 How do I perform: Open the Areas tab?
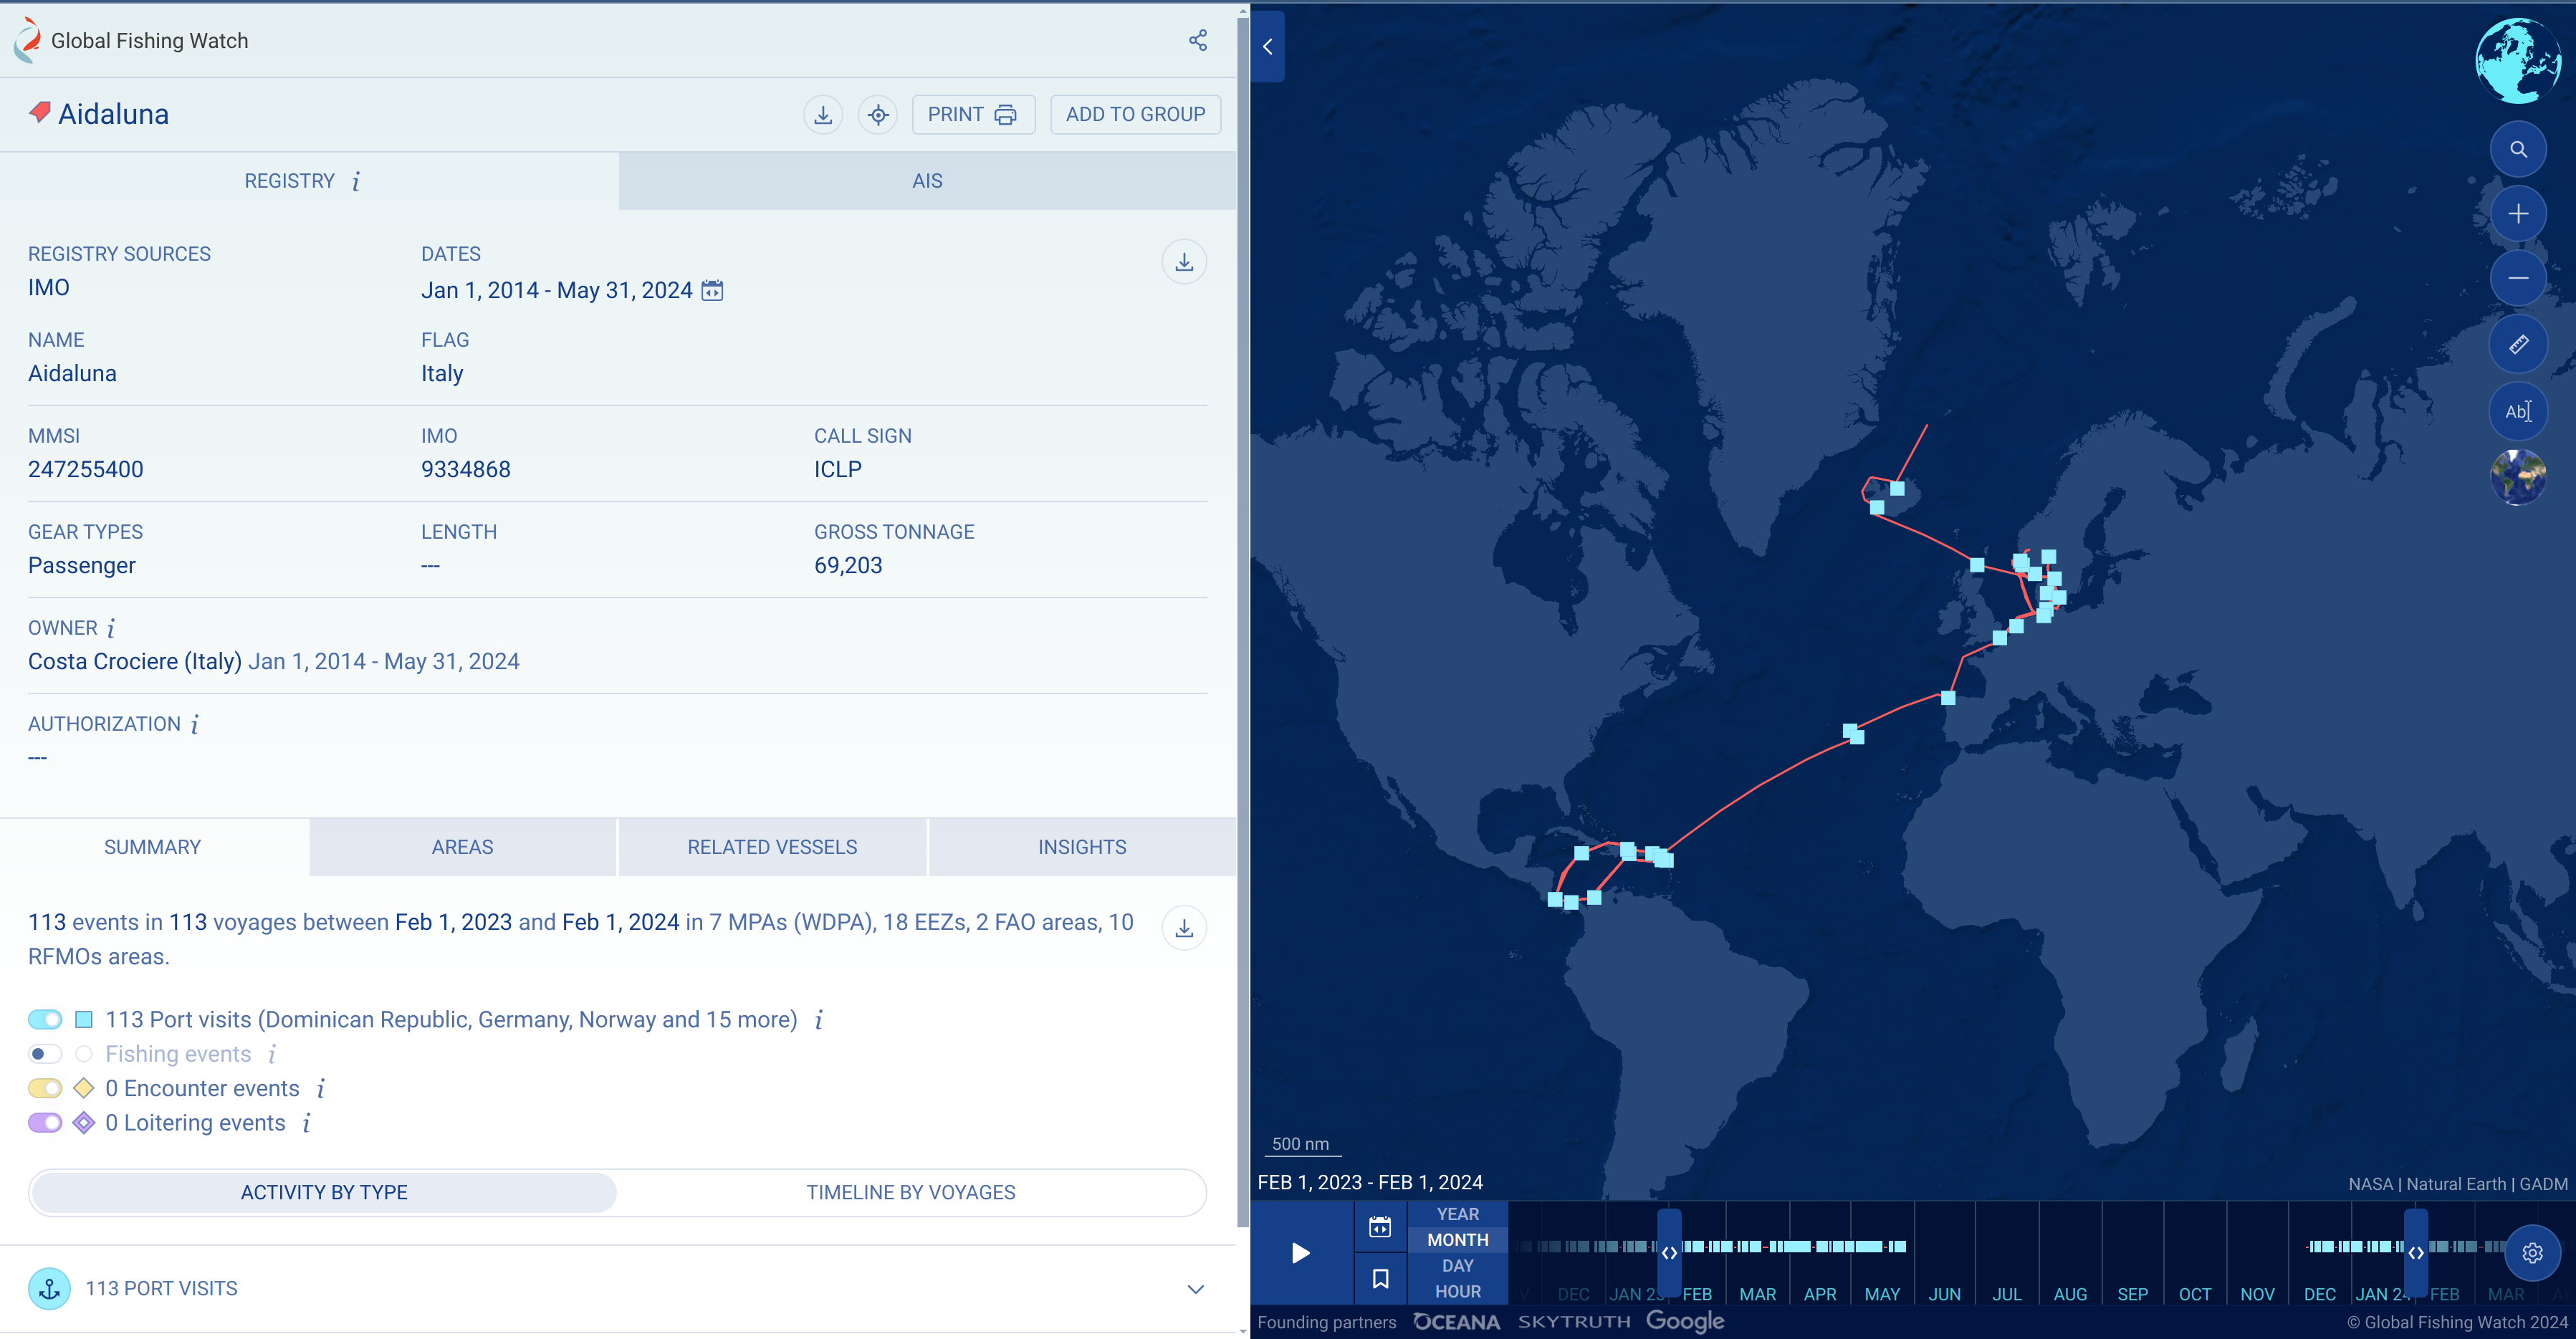pos(462,847)
